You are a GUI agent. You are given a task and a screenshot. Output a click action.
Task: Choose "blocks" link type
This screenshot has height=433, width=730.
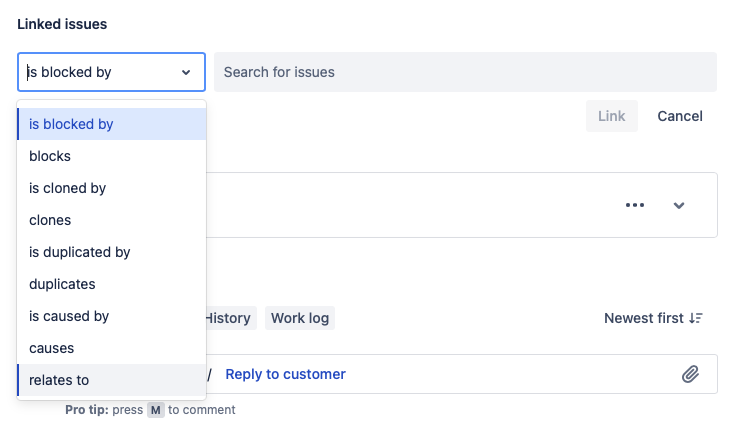111,156
